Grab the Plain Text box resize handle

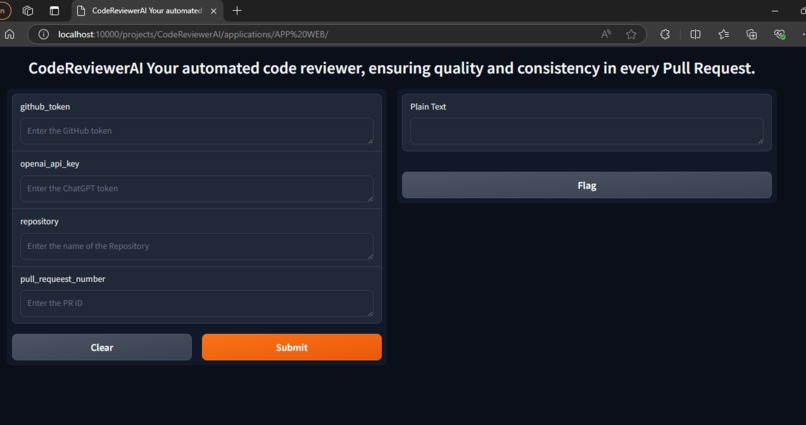760,141
